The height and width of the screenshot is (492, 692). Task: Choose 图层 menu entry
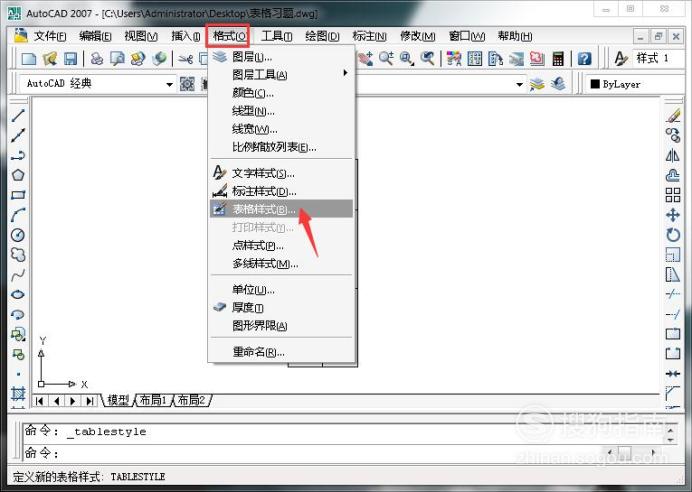pyautogui.click(x=281, y=57)
